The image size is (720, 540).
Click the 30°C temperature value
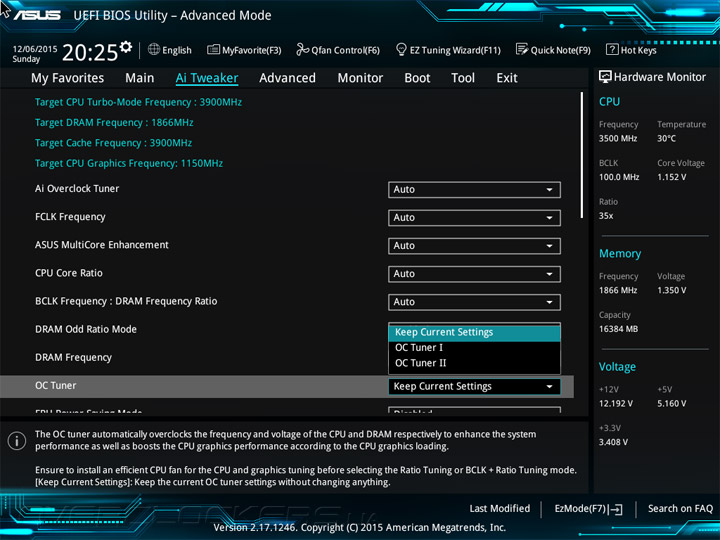pyautogui.click(x=666, y=138)
